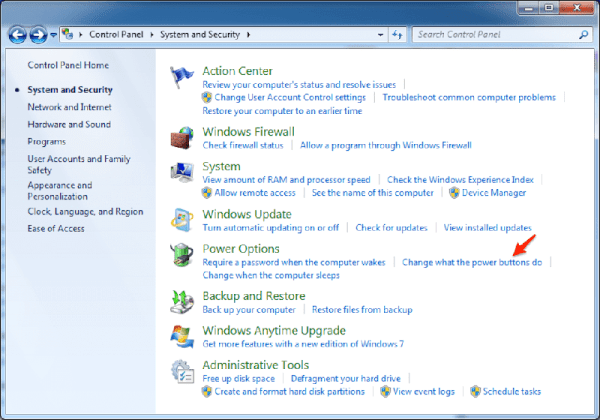Image resolution: width=600 pixels, height=420 pixels.
Task: Open the Windows Firewall icon
Action: tap(183, 138)
